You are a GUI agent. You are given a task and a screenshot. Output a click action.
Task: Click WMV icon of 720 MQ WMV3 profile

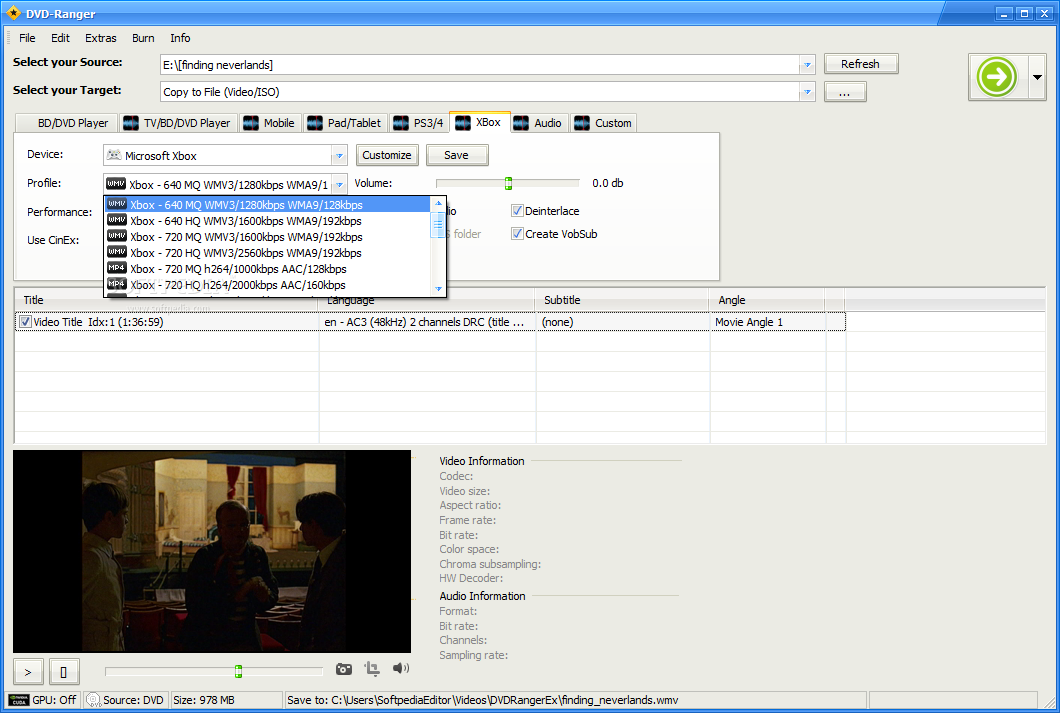click(x=117, y=237)
